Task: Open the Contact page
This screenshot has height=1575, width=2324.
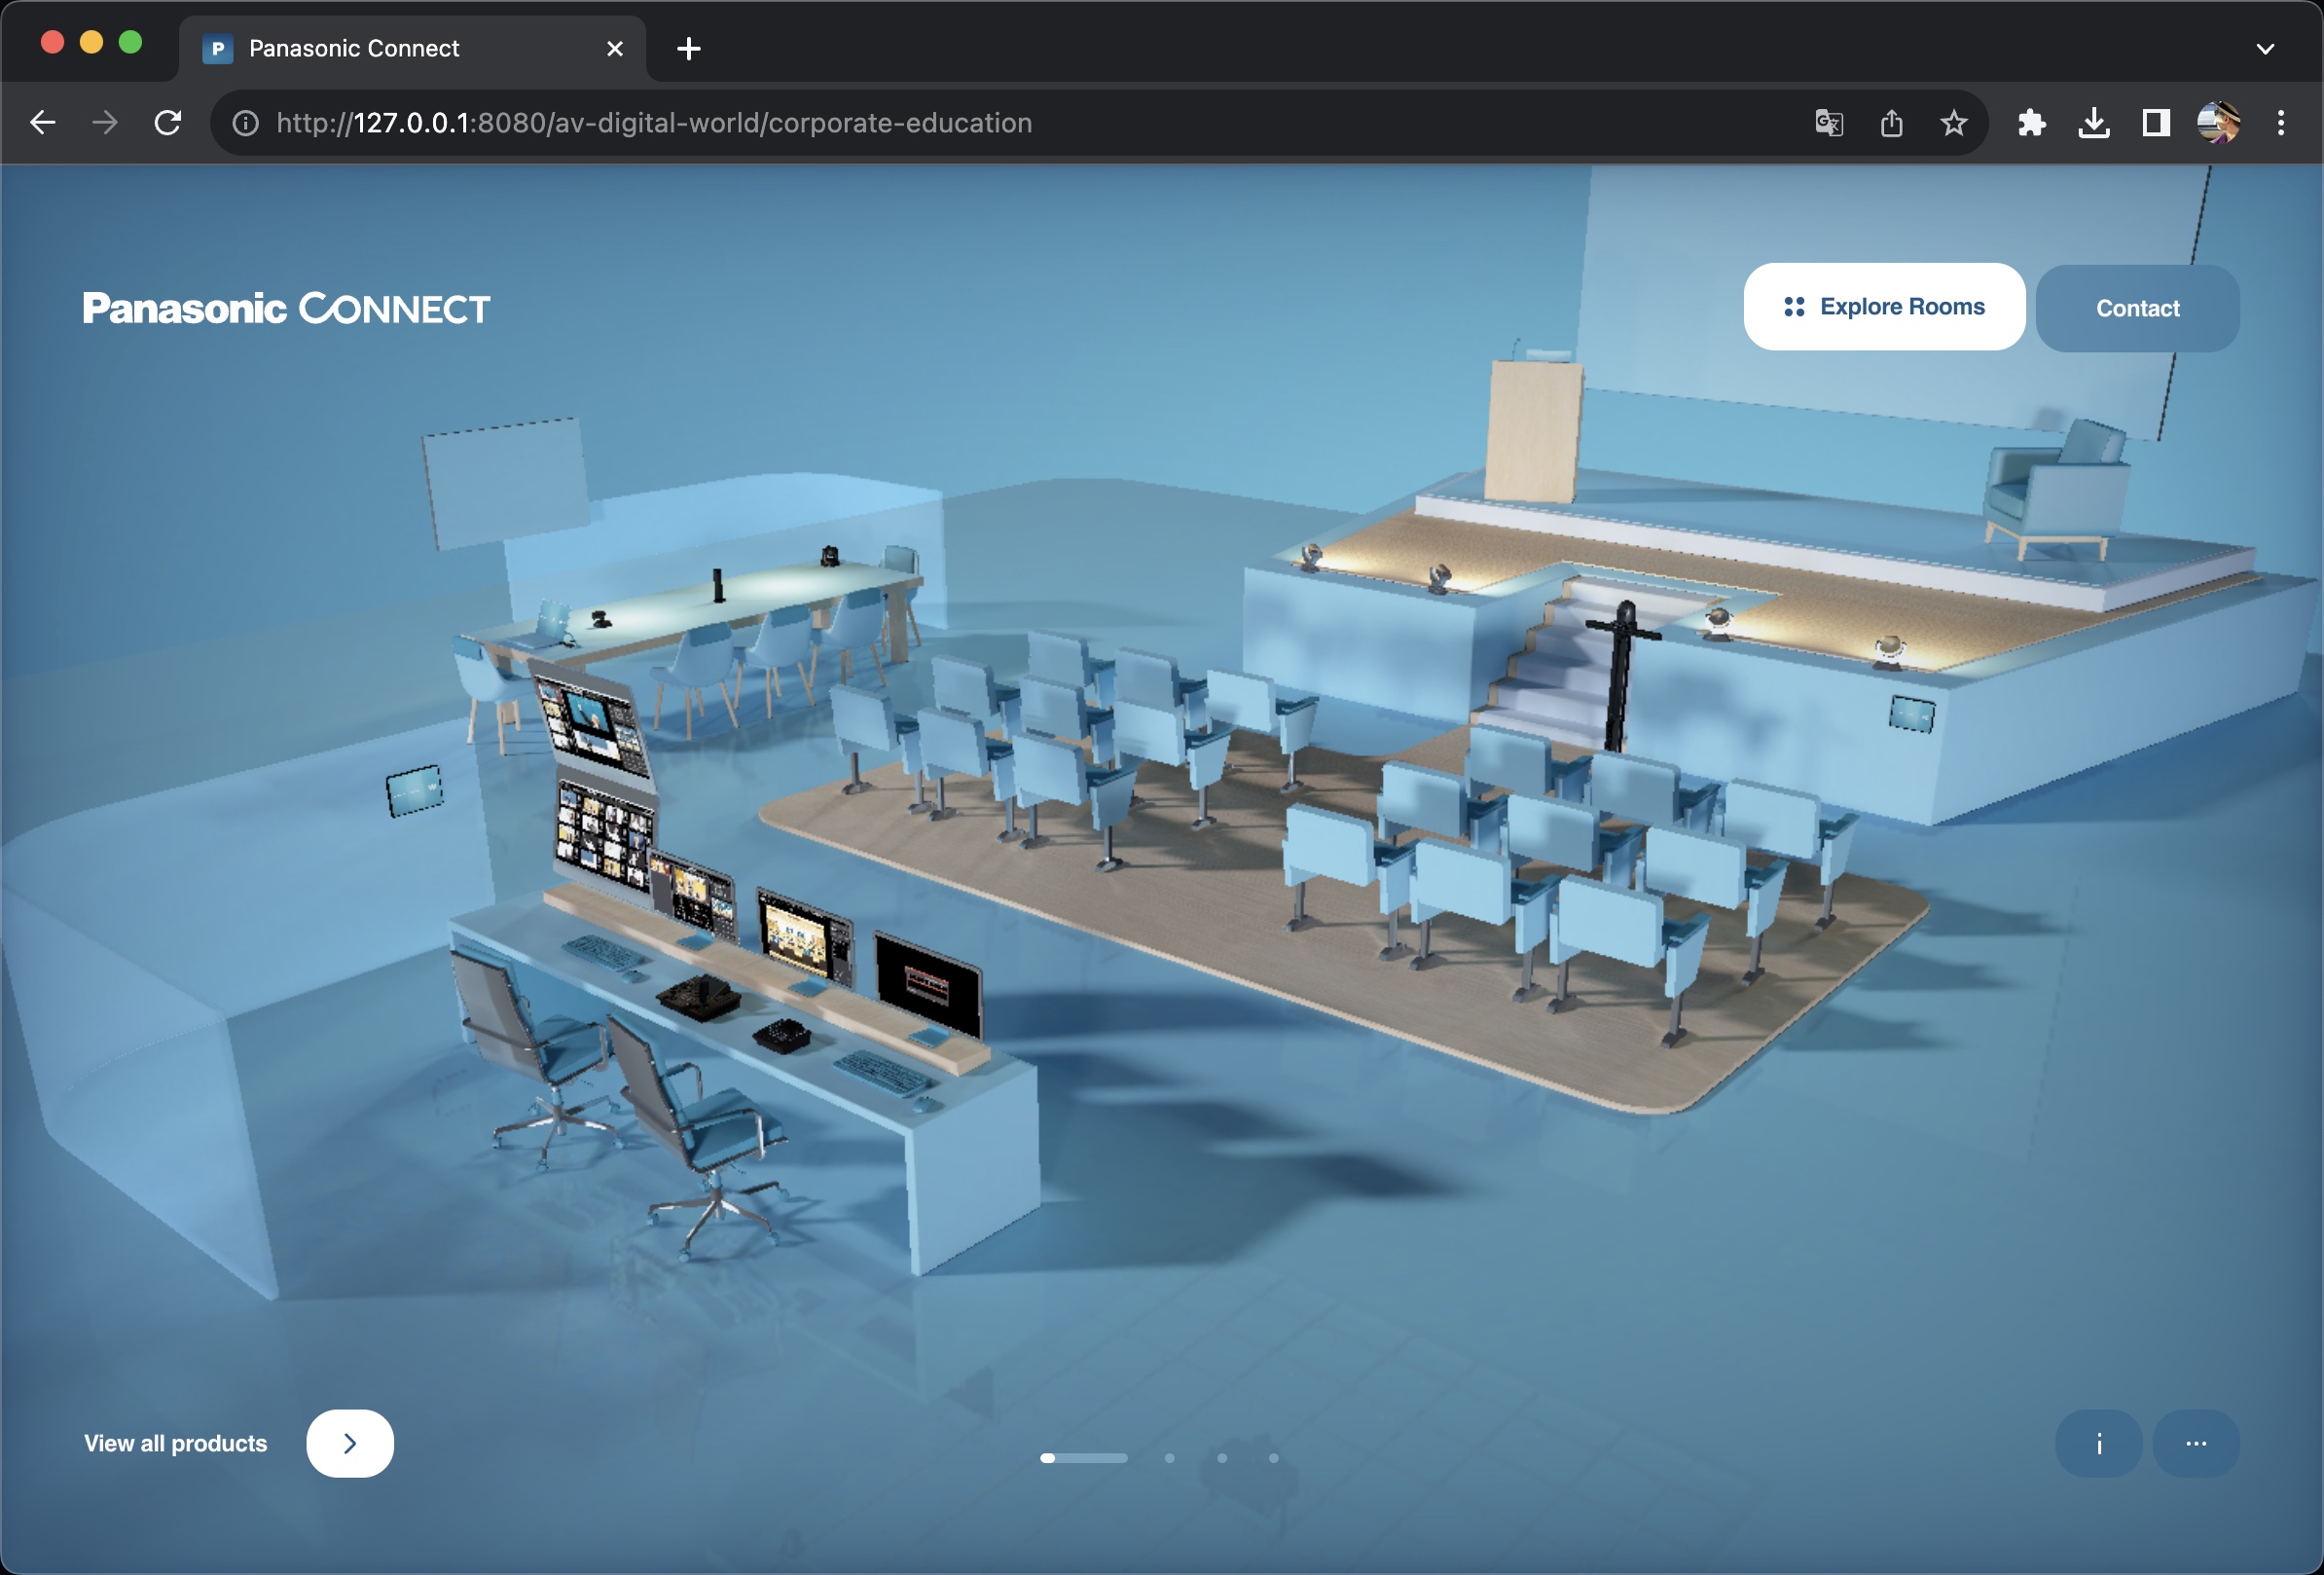Action: (x=2137, y=308)
